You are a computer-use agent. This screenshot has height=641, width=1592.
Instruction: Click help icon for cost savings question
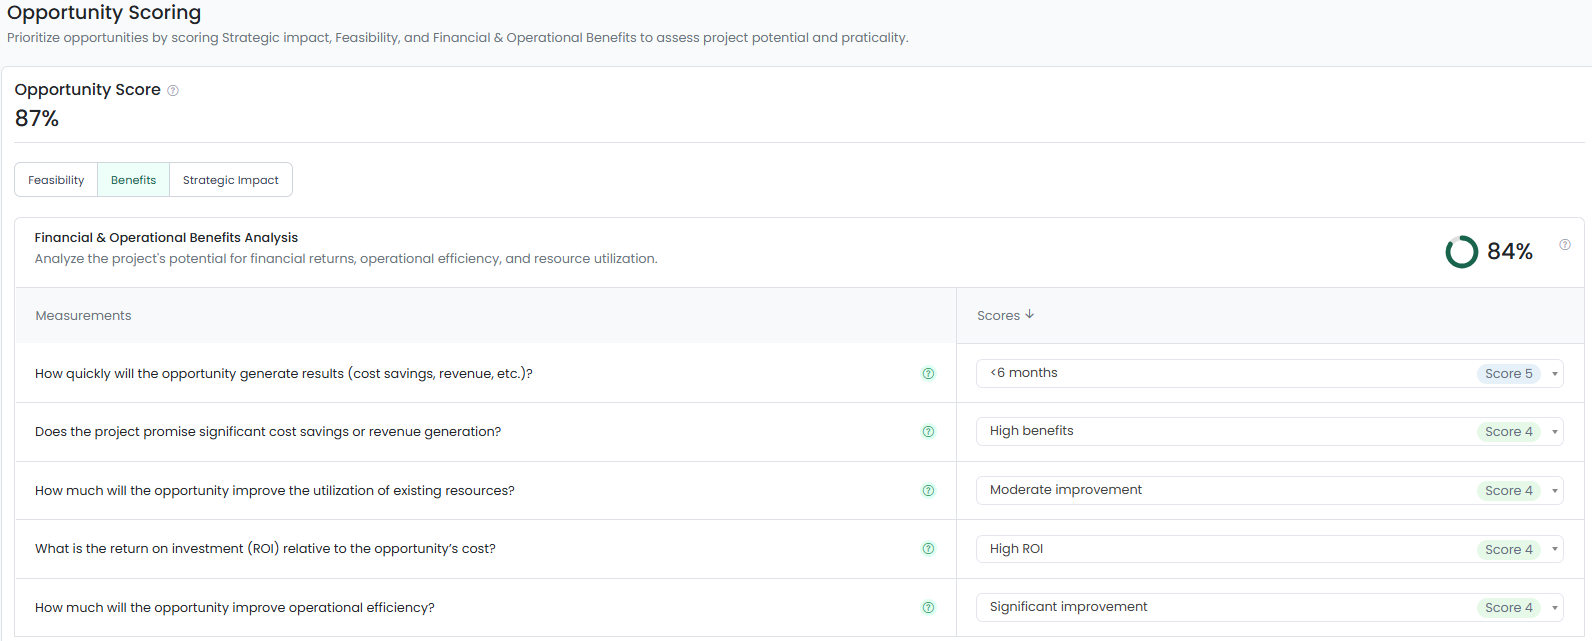928,432
